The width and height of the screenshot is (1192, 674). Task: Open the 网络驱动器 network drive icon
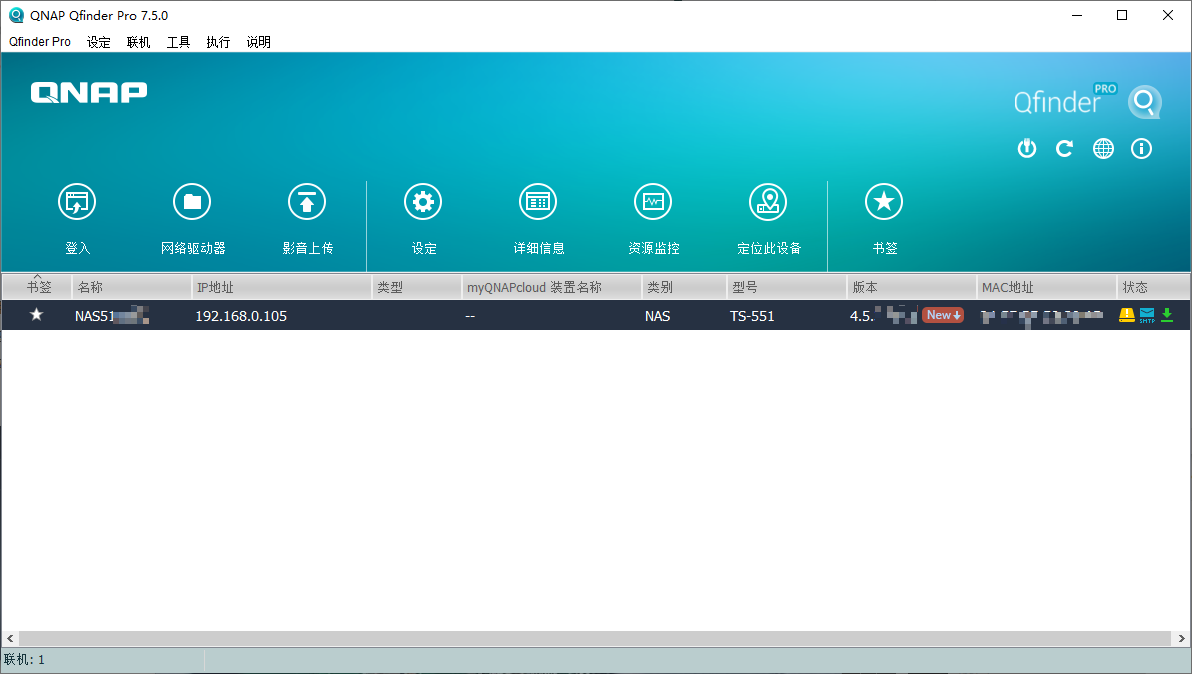click(192, 202)
